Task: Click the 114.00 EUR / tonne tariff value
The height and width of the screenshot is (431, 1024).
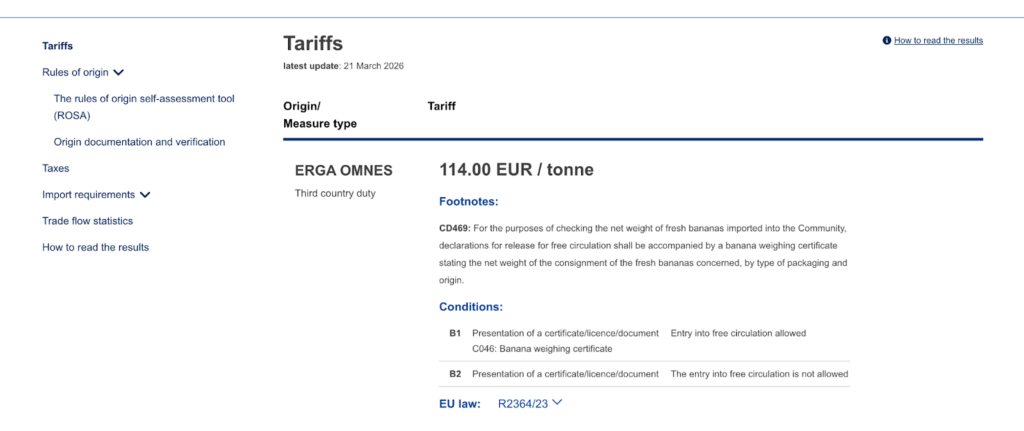Action: (516, 170)
